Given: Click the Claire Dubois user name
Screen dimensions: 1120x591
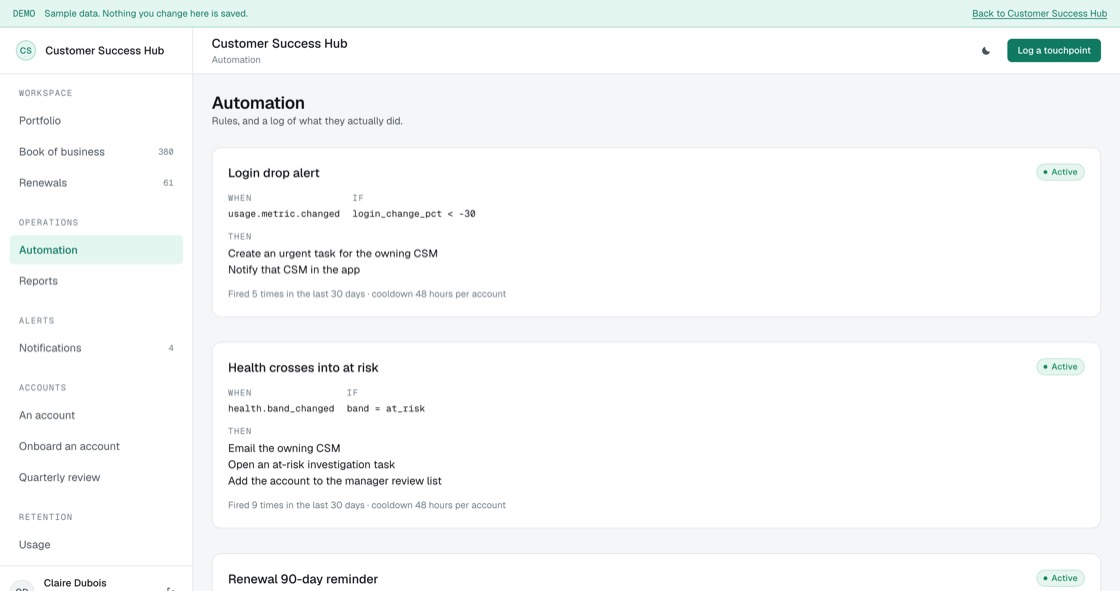Looking at the screenshot, I should [75, 583].
